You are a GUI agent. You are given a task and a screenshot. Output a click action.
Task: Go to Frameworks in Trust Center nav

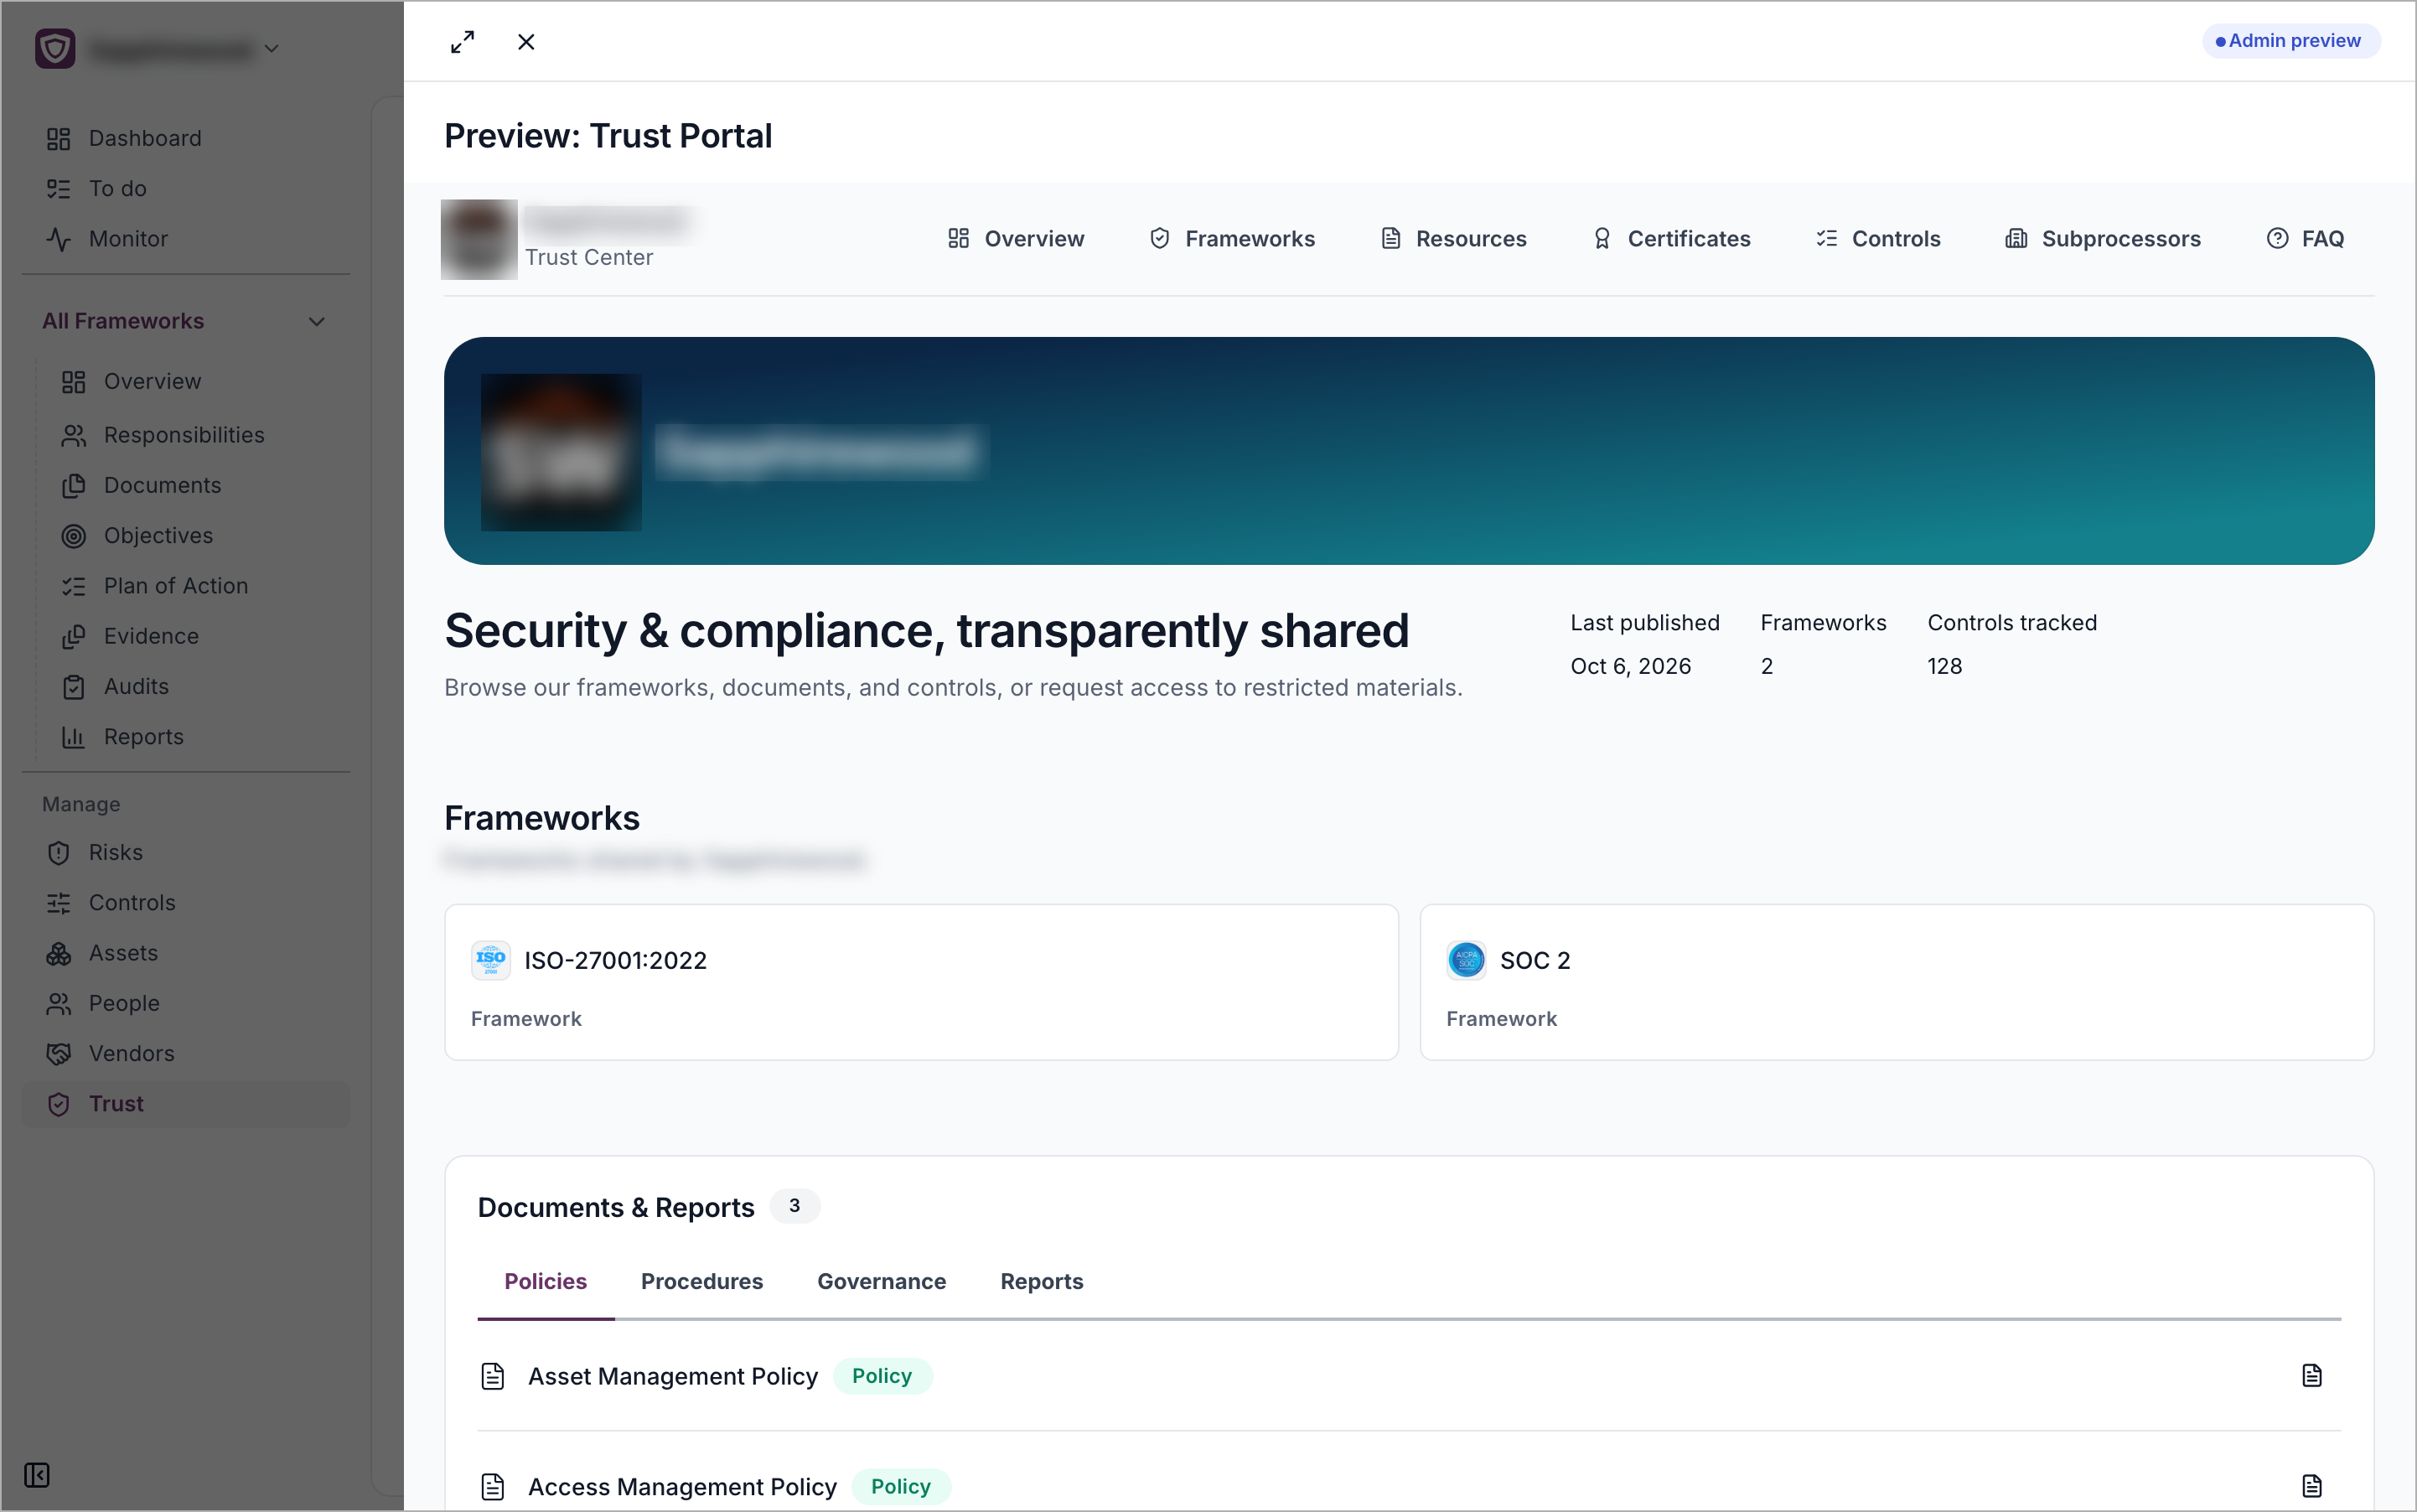point(1232,238)
